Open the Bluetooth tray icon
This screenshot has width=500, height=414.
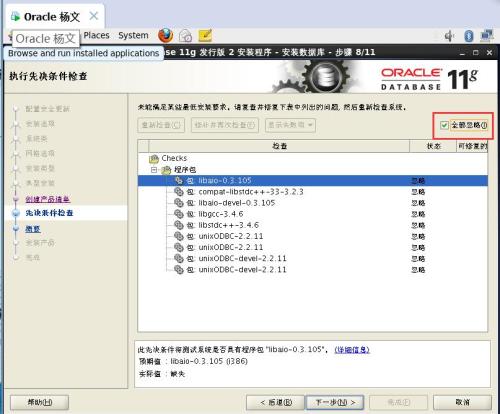[469, 36]
